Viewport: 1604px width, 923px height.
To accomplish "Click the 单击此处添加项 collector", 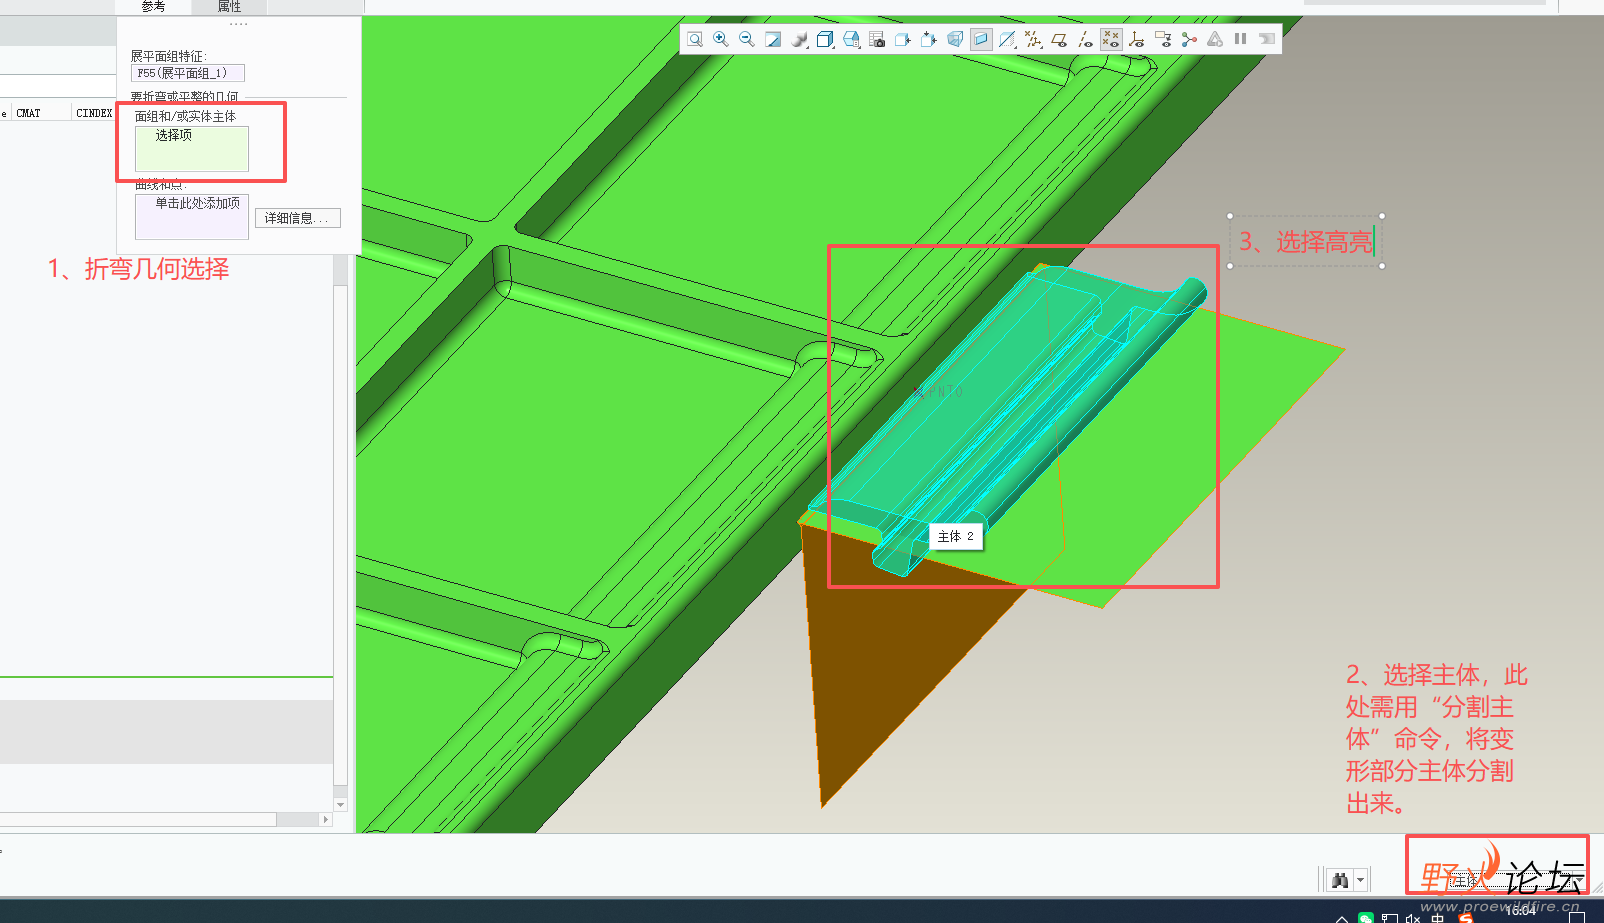I will pos(192,216).
